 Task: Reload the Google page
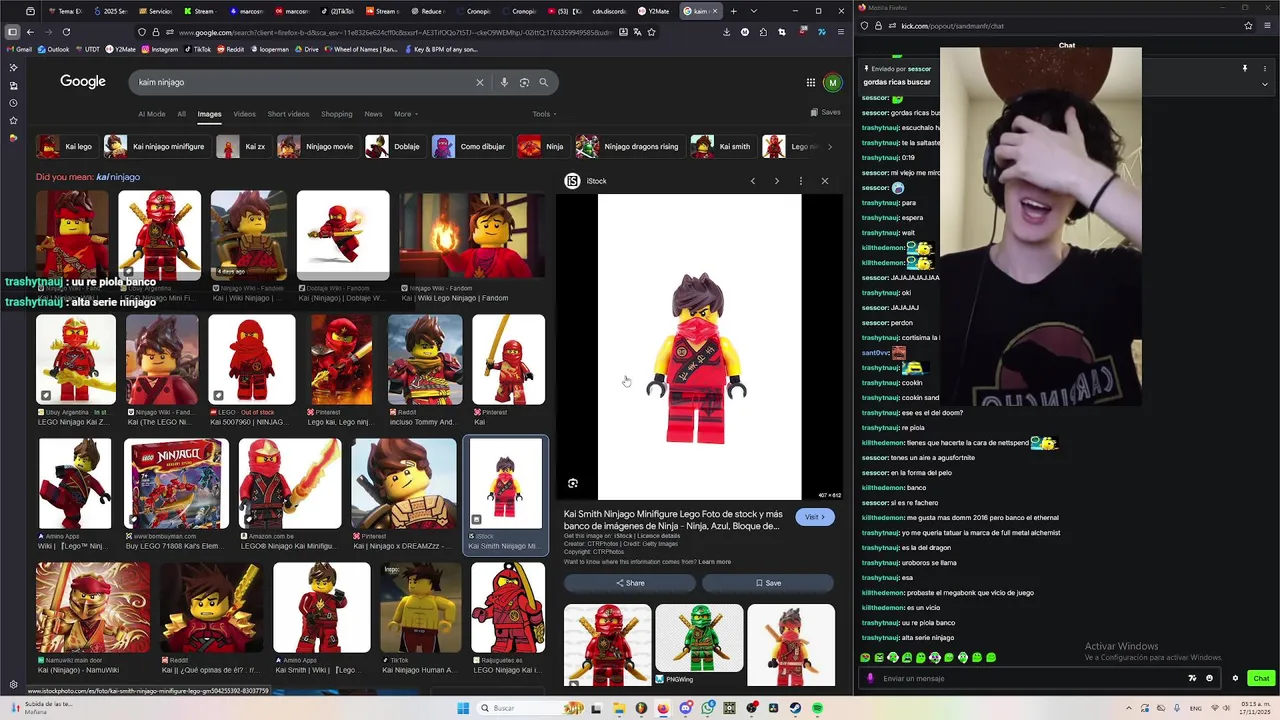coord(66,32)
